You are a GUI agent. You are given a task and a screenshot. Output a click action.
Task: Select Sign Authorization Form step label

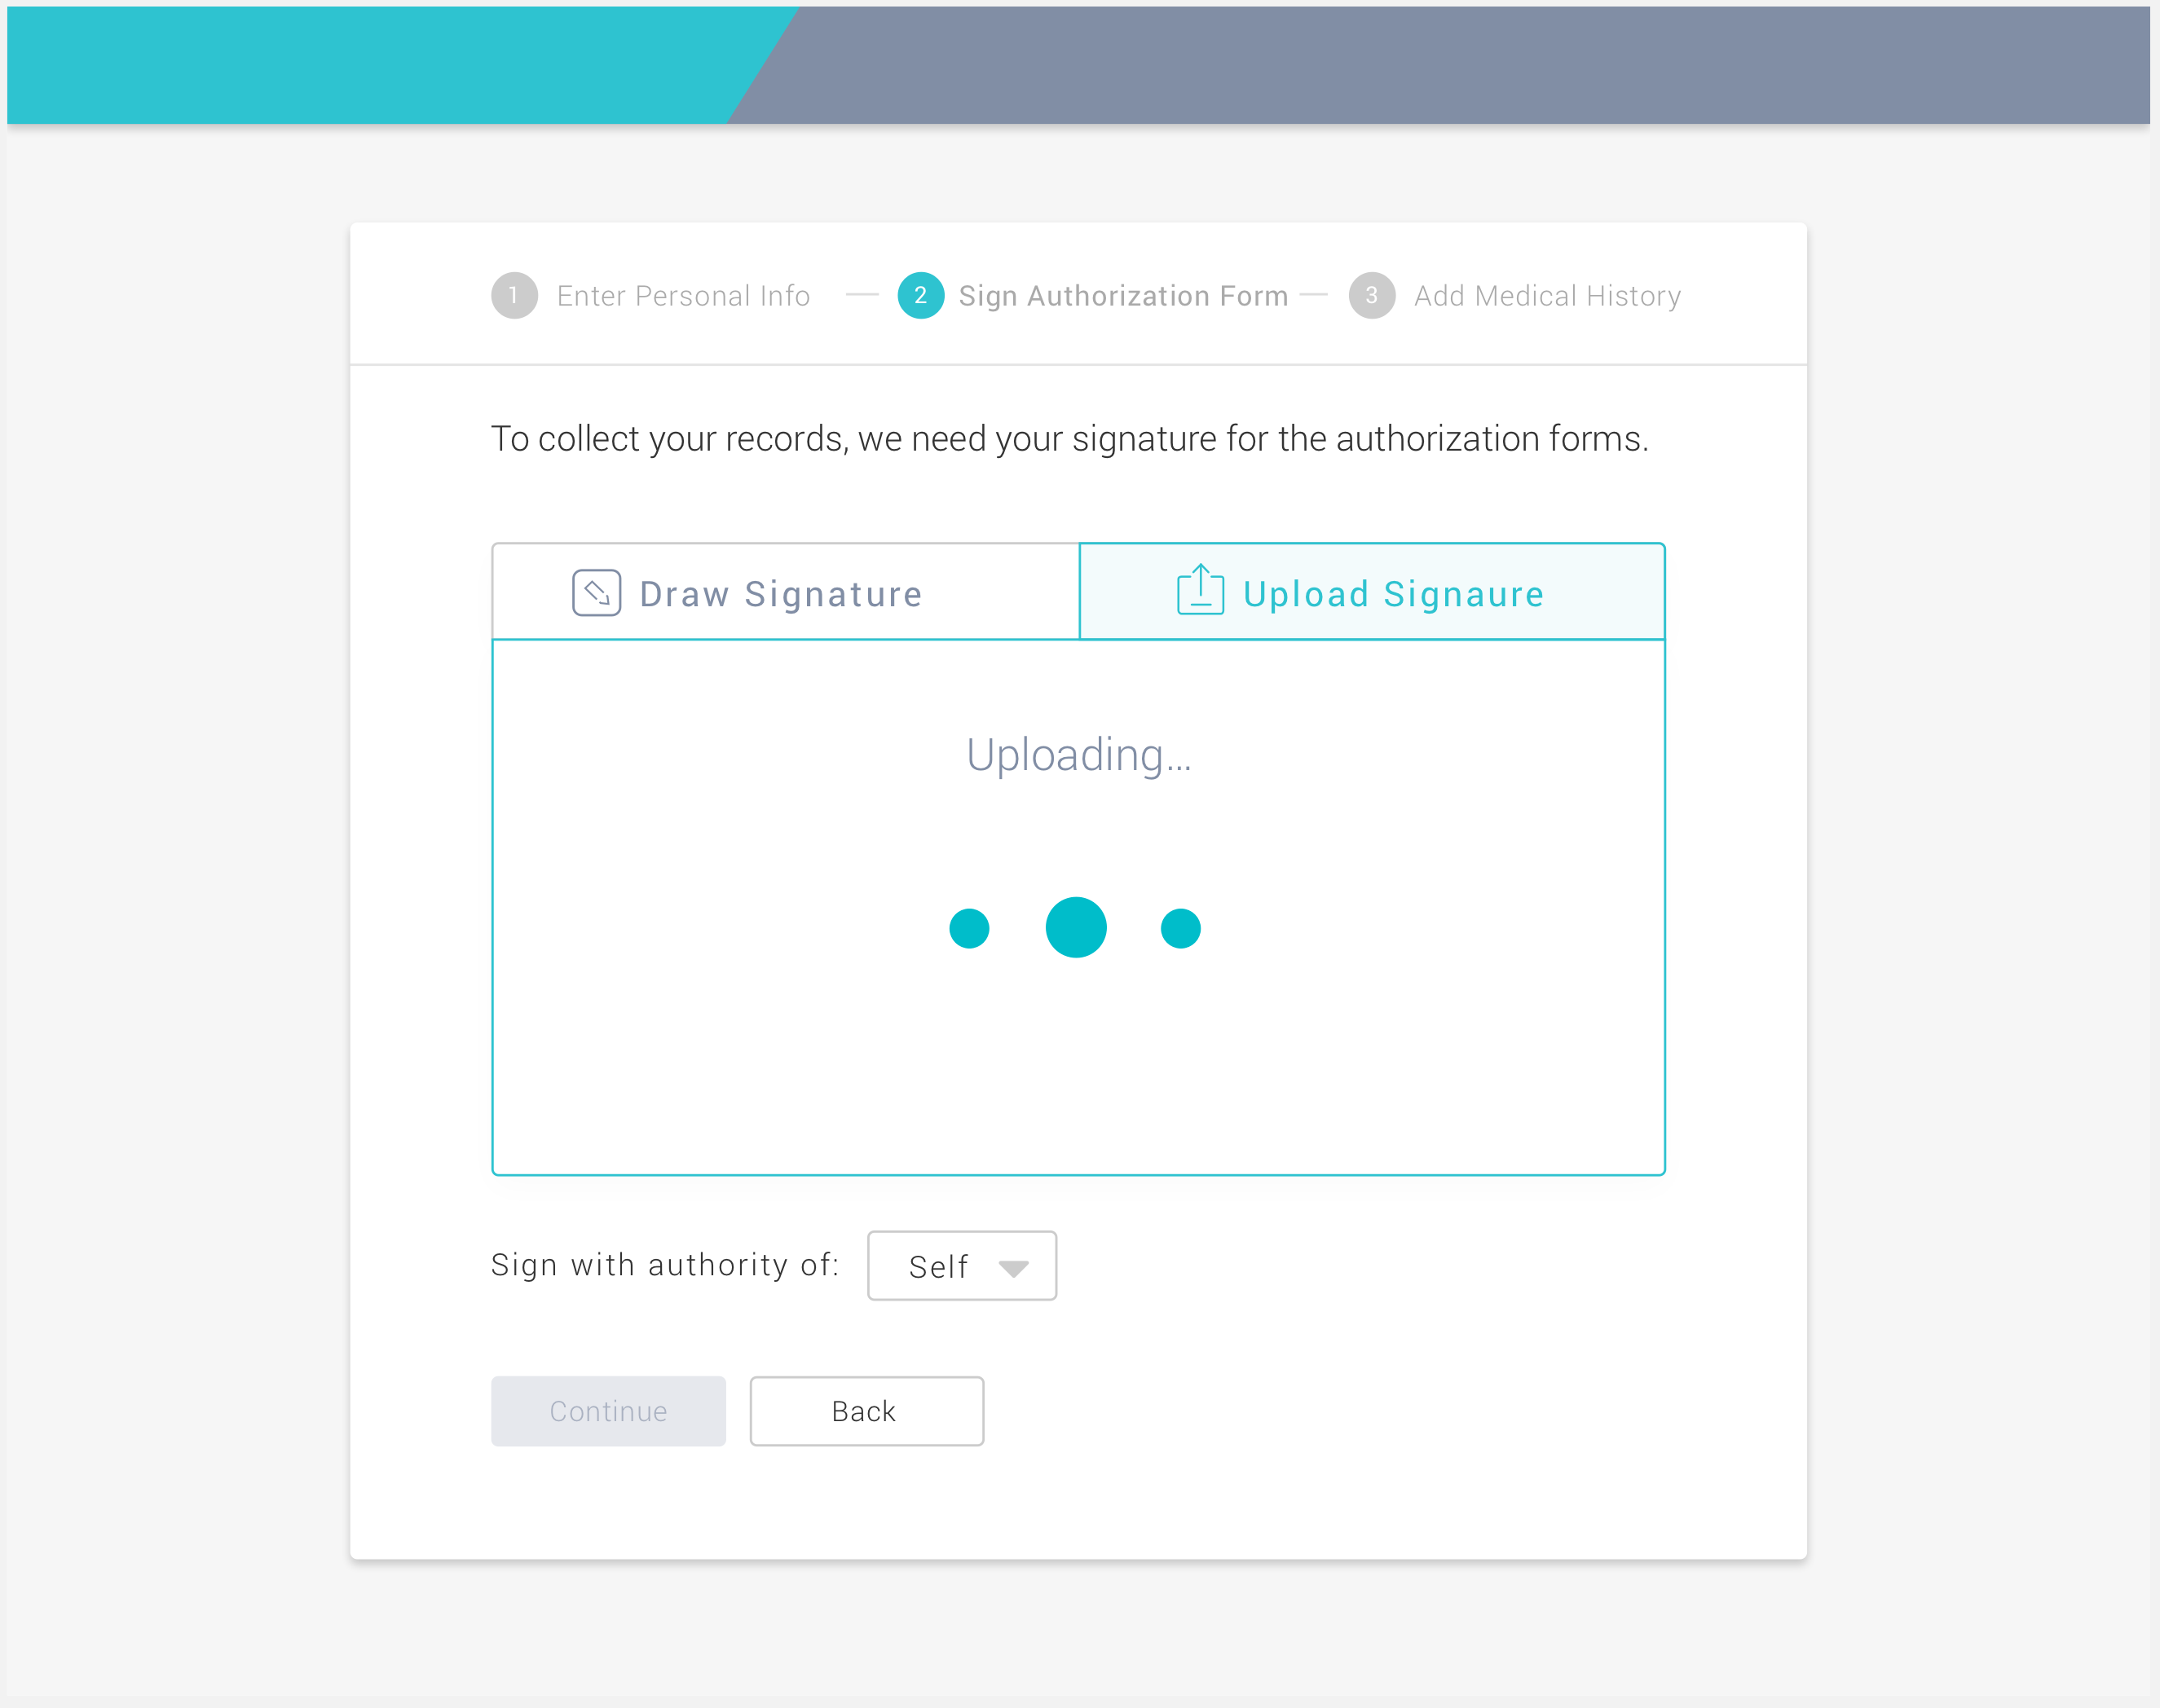(x=1123, y=296)
